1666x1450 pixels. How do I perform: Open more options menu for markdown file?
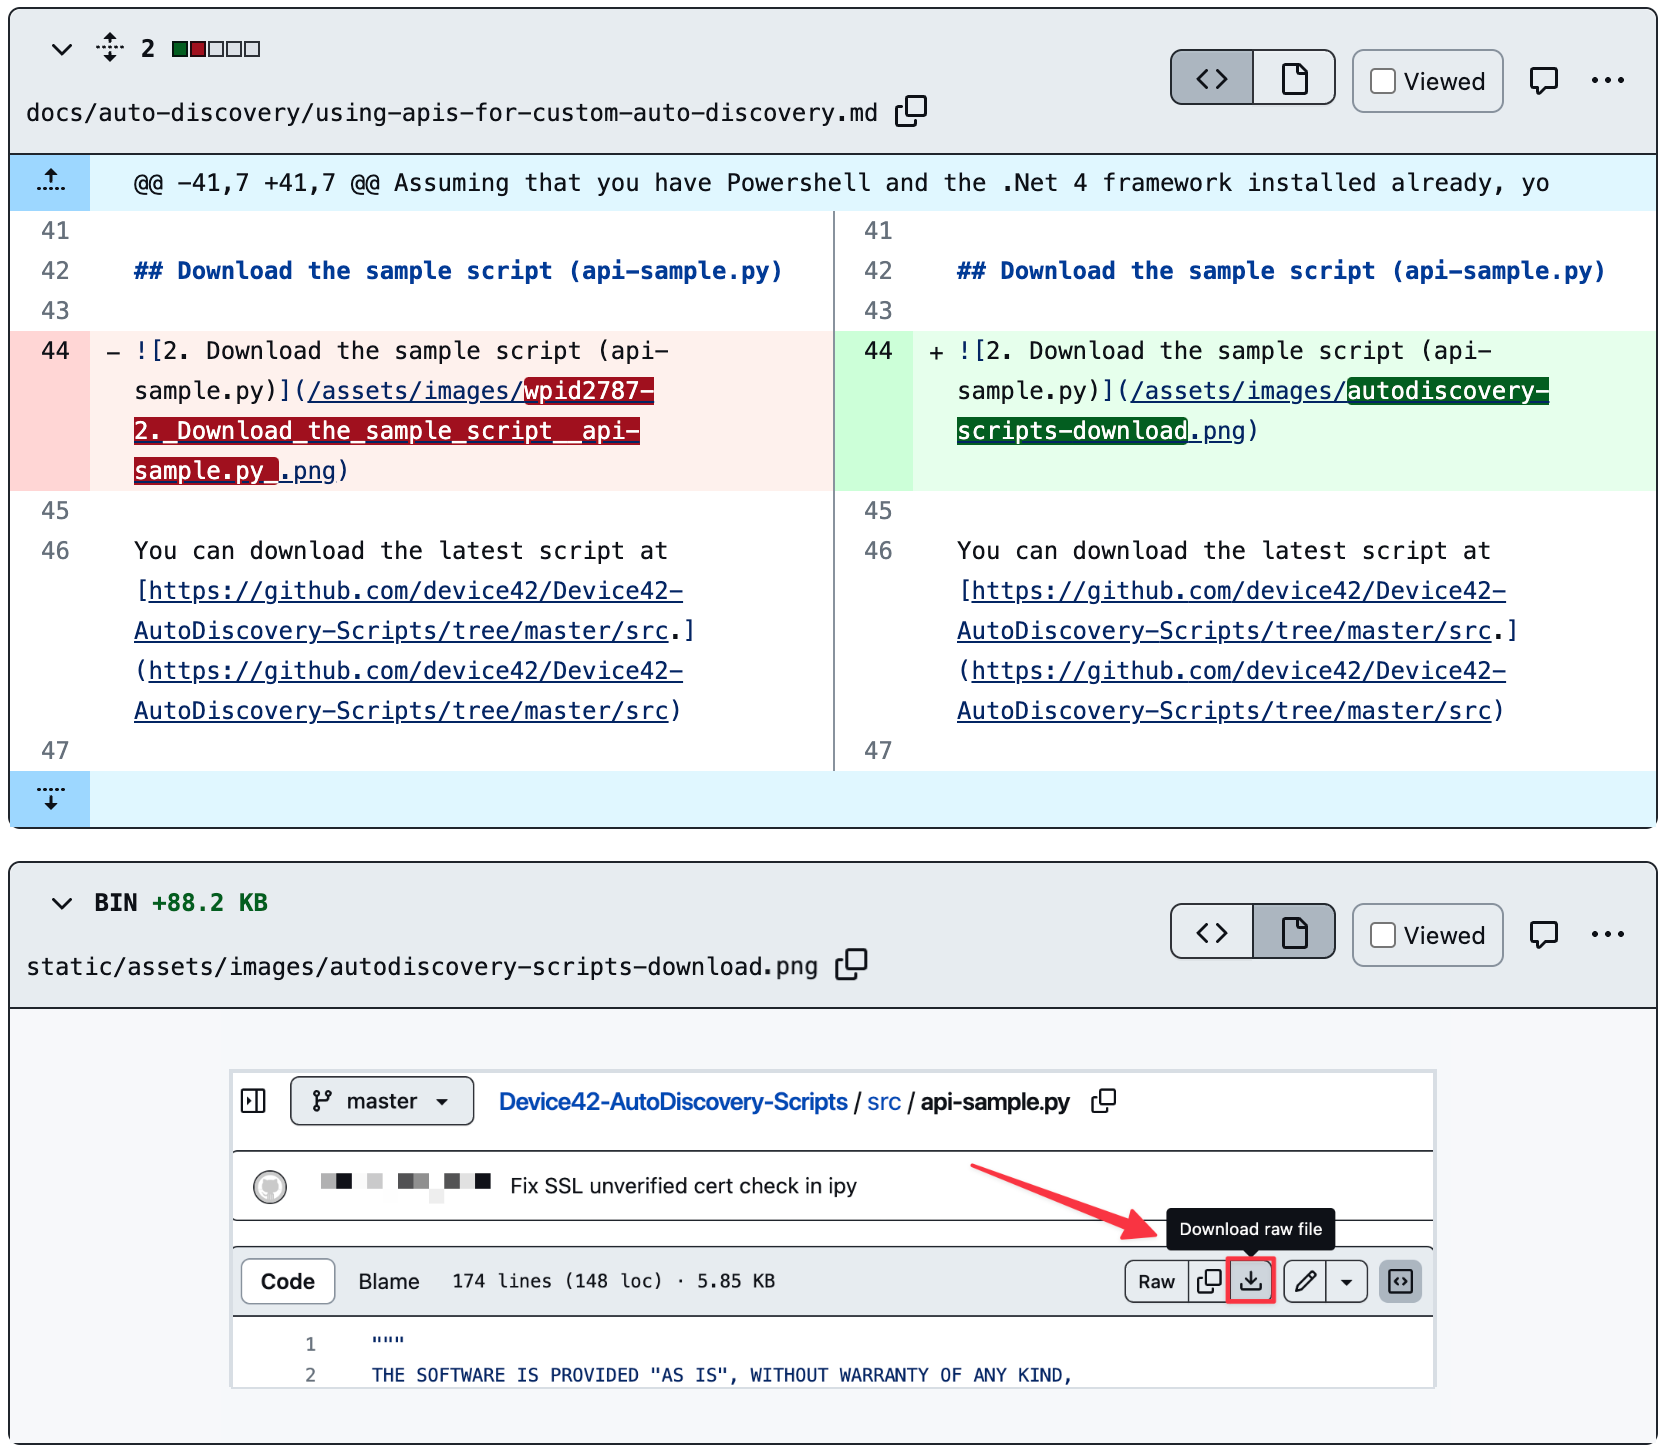click(x=1607, y=80)
